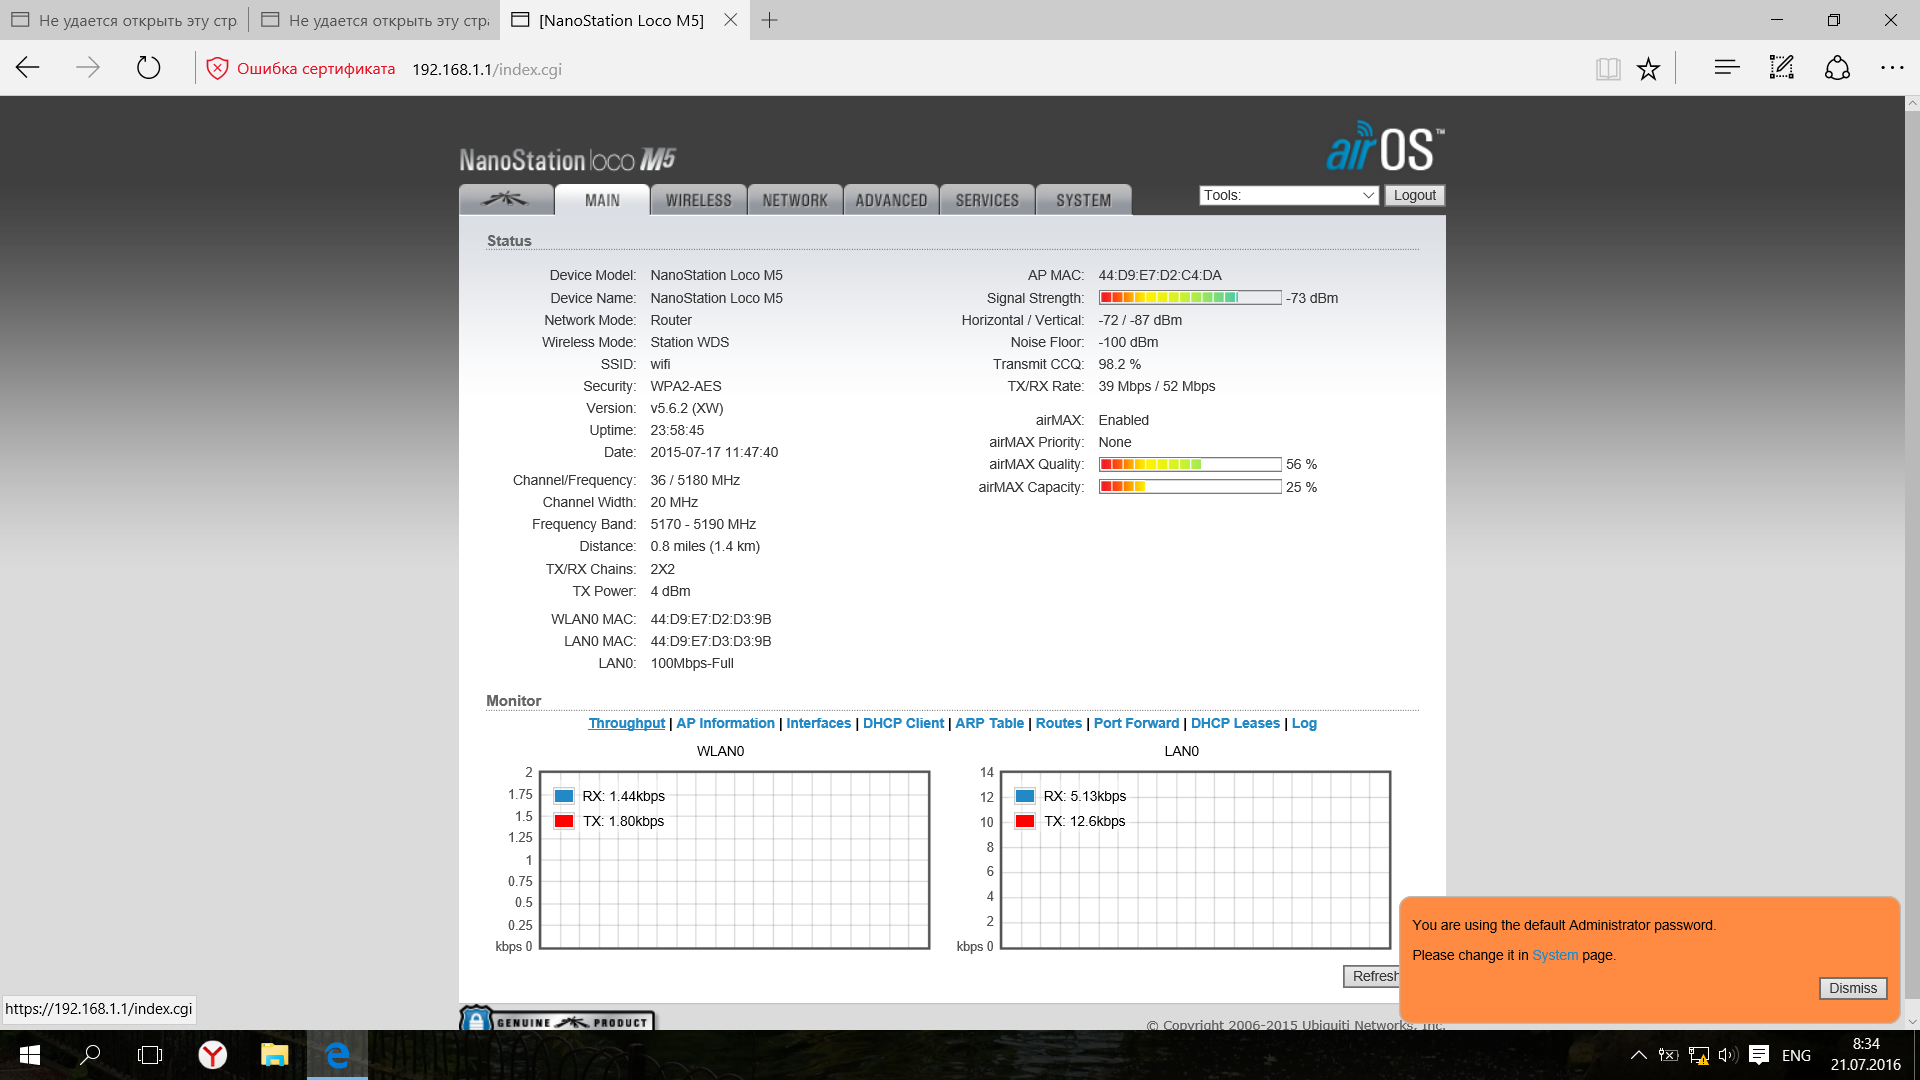Open File Explorer from taskbar
This screenshot has height=1080, width=1920.
click(274, 1055)
